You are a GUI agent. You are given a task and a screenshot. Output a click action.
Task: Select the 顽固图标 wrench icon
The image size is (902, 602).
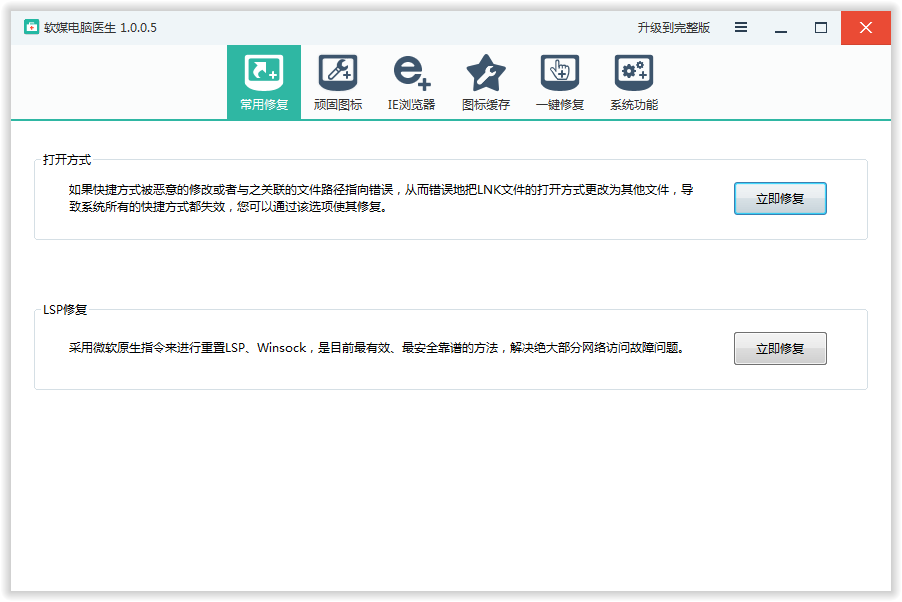pos(338,73)
